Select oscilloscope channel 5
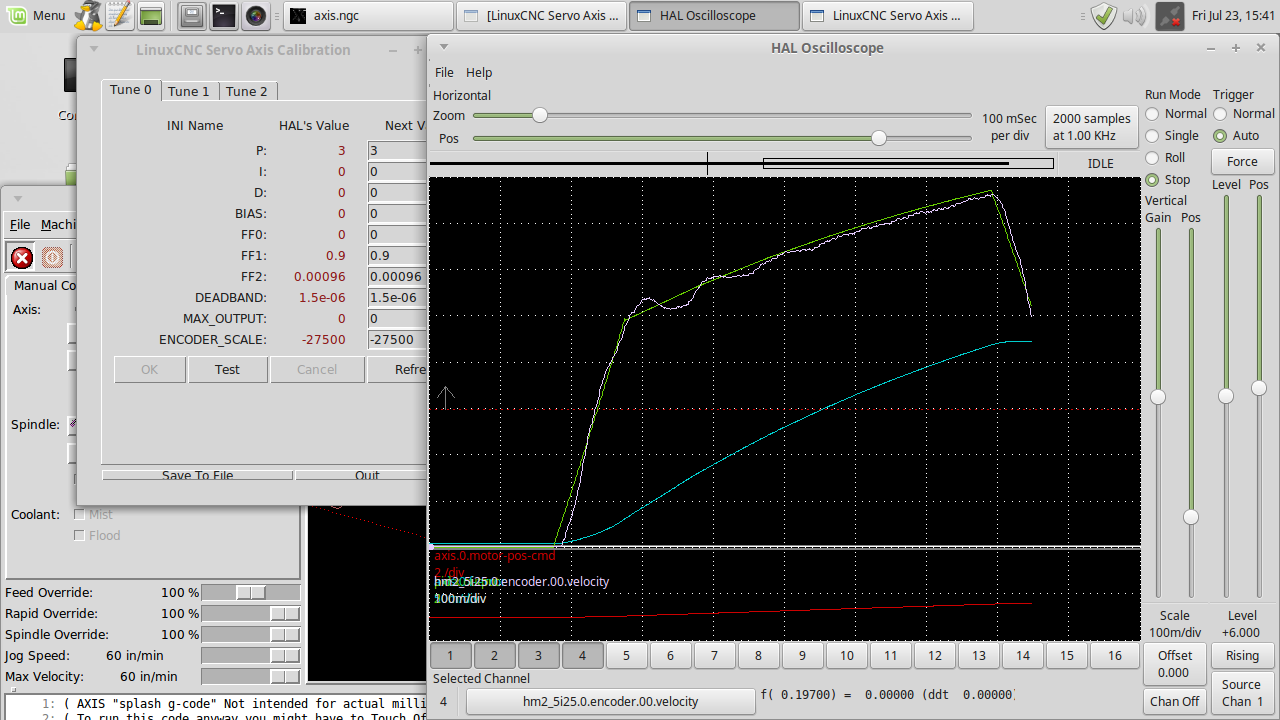 point(627,655)
